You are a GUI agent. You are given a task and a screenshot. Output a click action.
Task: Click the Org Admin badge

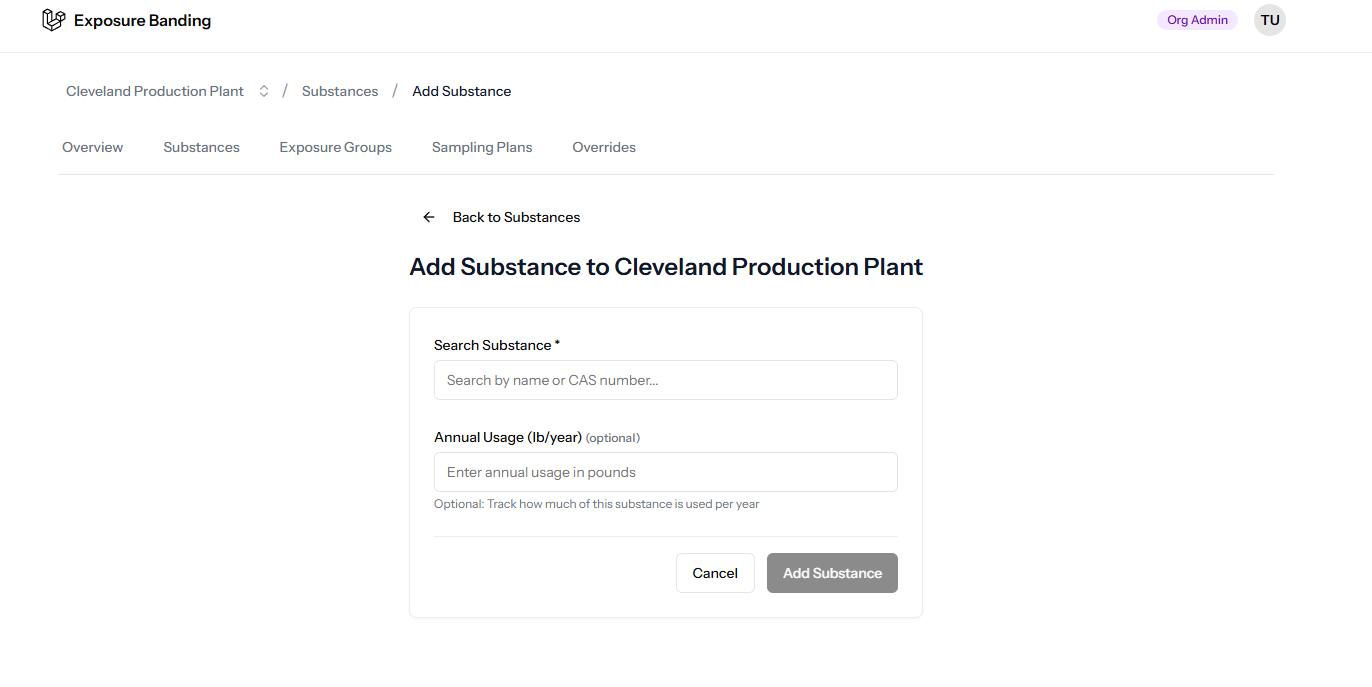(x=1197, y=20)
